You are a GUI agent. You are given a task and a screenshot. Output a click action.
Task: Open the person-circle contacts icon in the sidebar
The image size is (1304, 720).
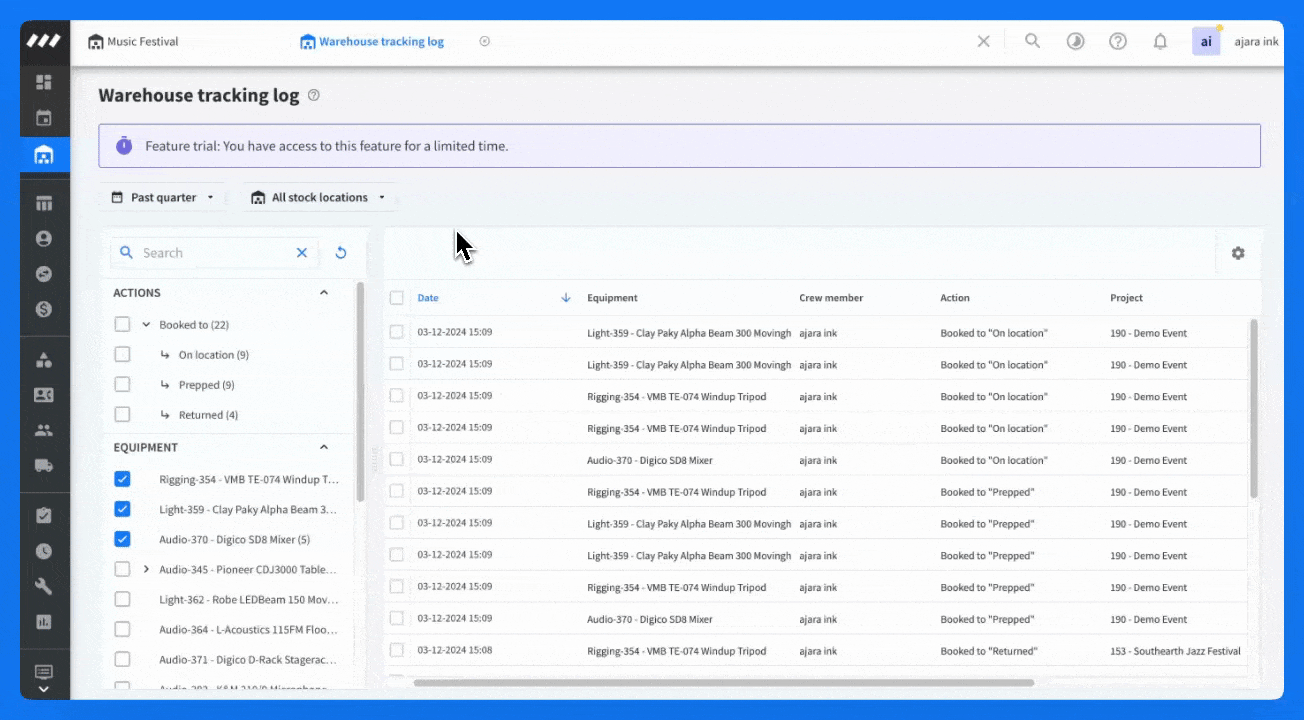44,239
